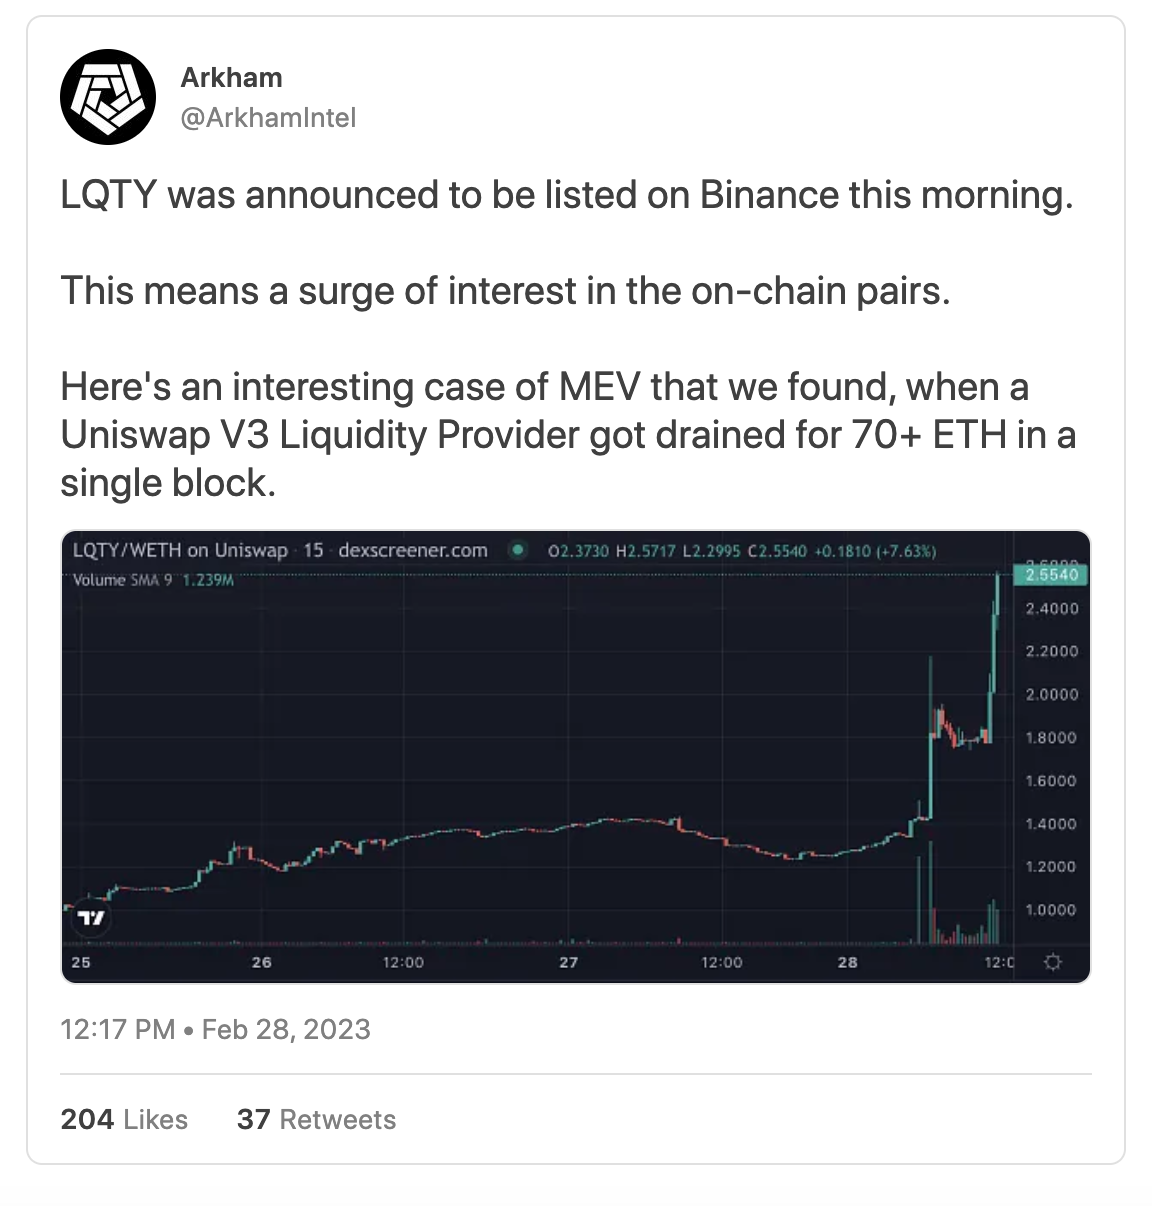Click the TradingView logo on chart
Viewport: 1152px width, 1206px height.
click(x=91, y=917)
